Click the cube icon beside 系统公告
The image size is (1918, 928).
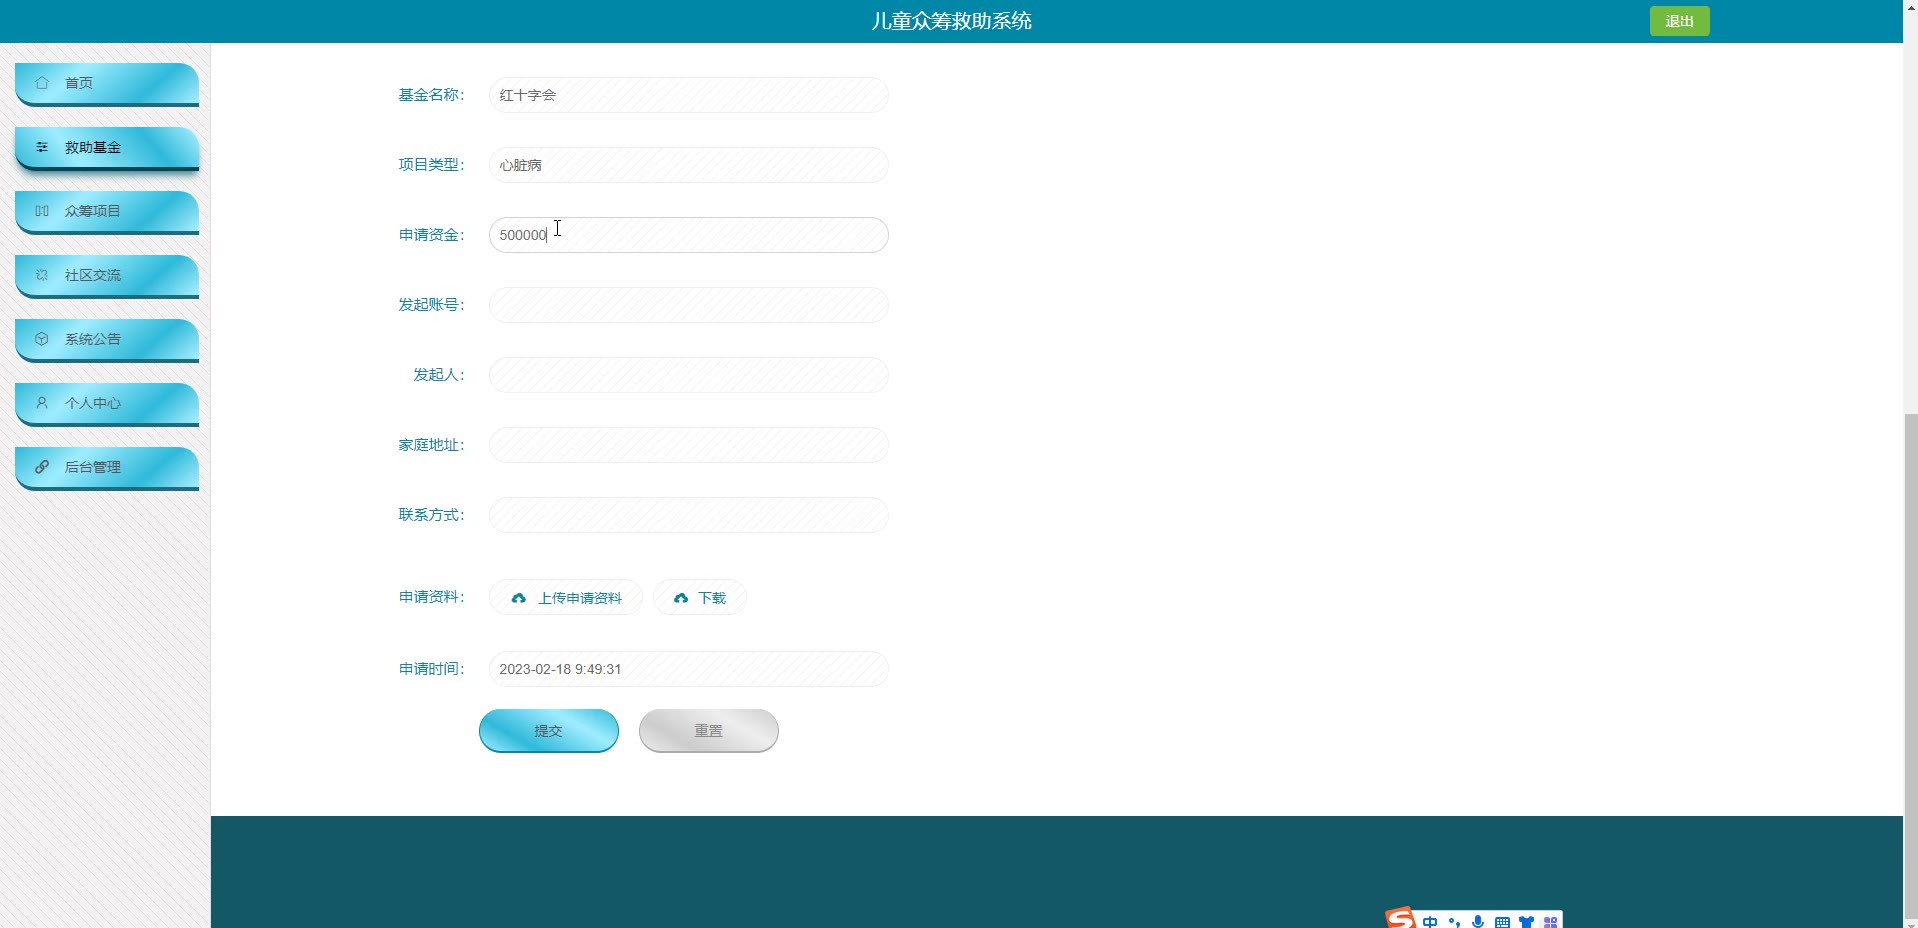pyautogui.click(x=42, y=339)
